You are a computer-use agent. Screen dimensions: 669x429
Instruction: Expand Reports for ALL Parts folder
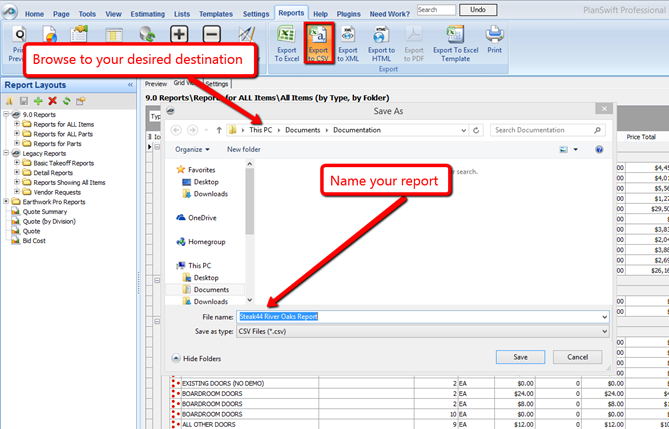click(17, 134)
